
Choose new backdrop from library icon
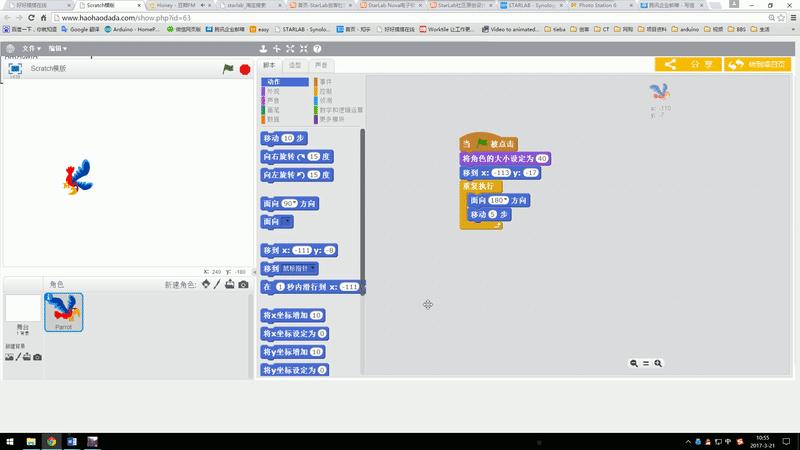coord(9,357)
